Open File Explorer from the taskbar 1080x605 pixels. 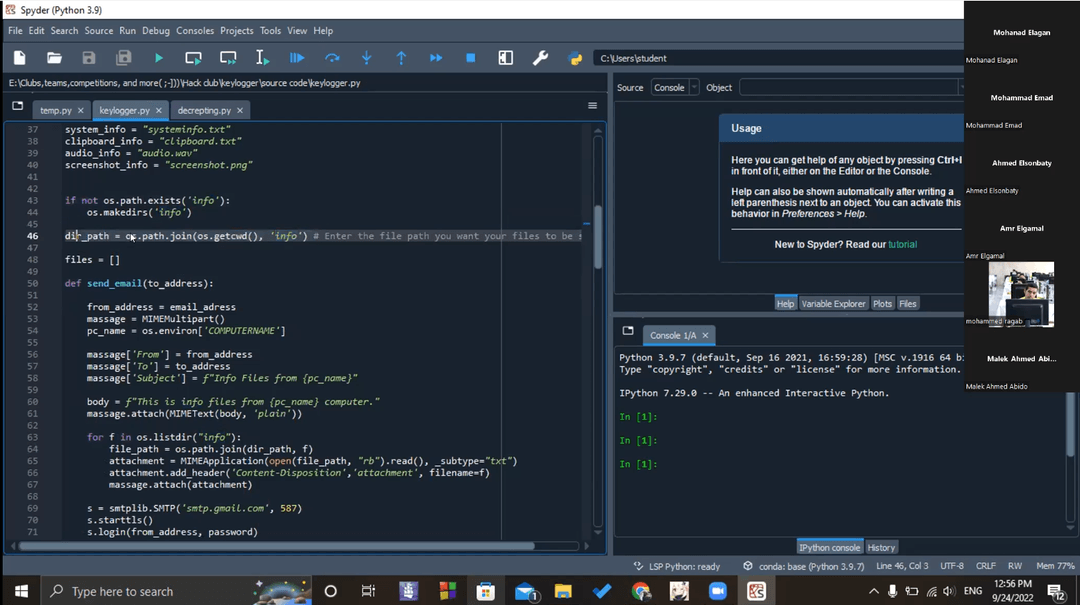tap(563, 591)
